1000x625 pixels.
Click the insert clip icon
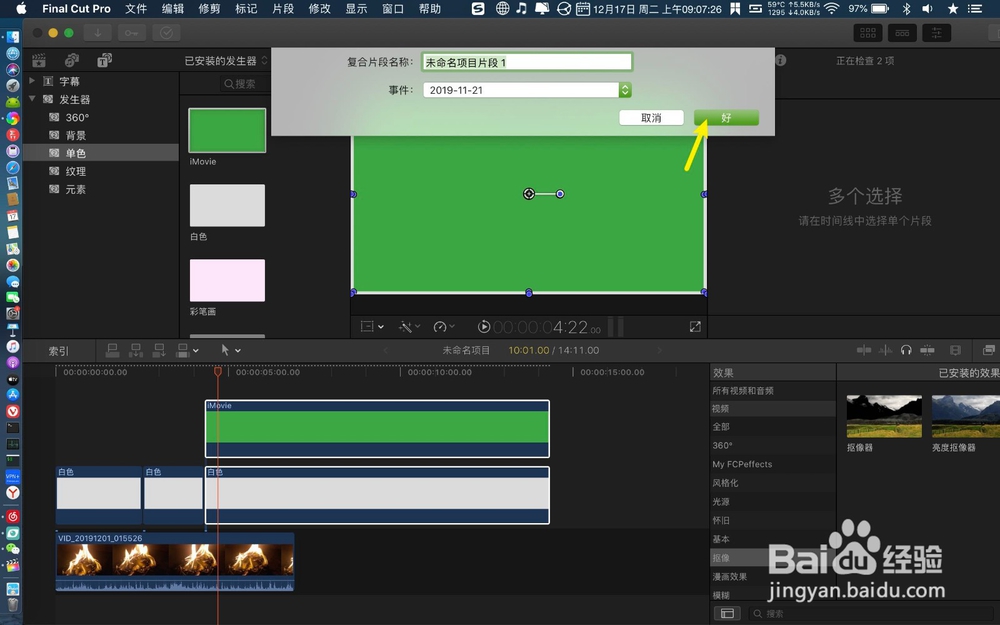[136, 350]
